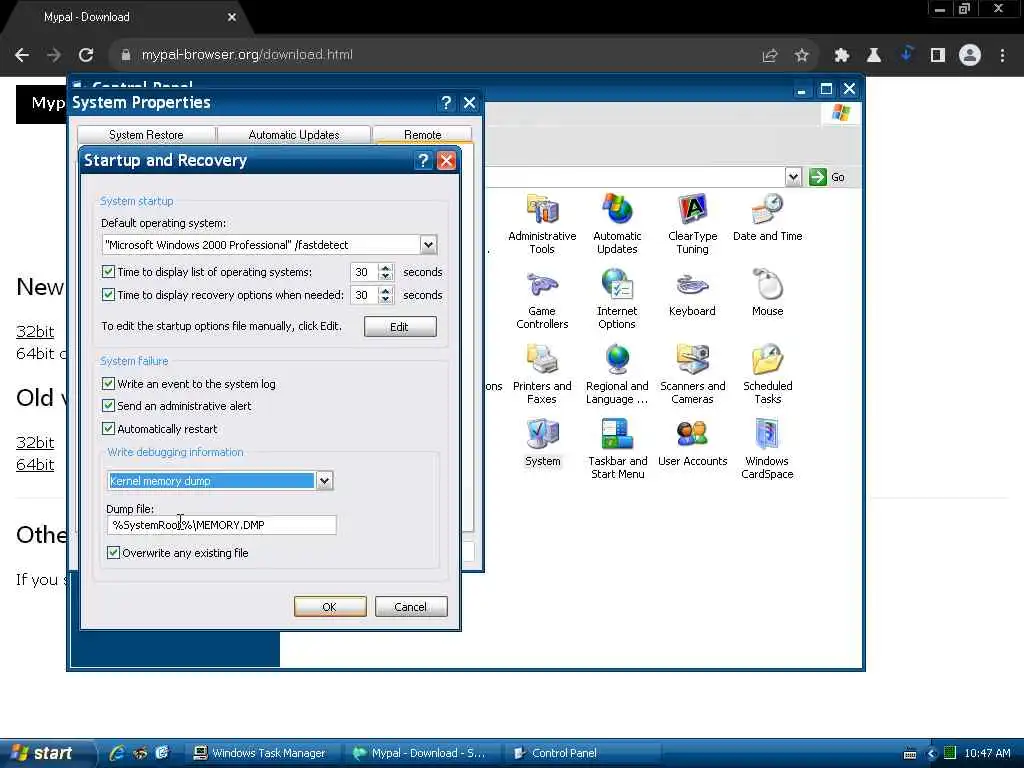The height and width of the screenshot is (768, 1024).
Task: Open Scheduled Tasks icon
Action: click(767, 374)
